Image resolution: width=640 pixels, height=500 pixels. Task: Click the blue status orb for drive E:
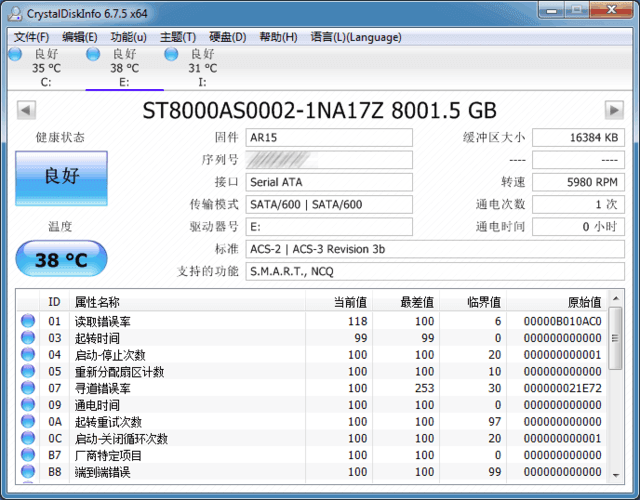(93, 54)
